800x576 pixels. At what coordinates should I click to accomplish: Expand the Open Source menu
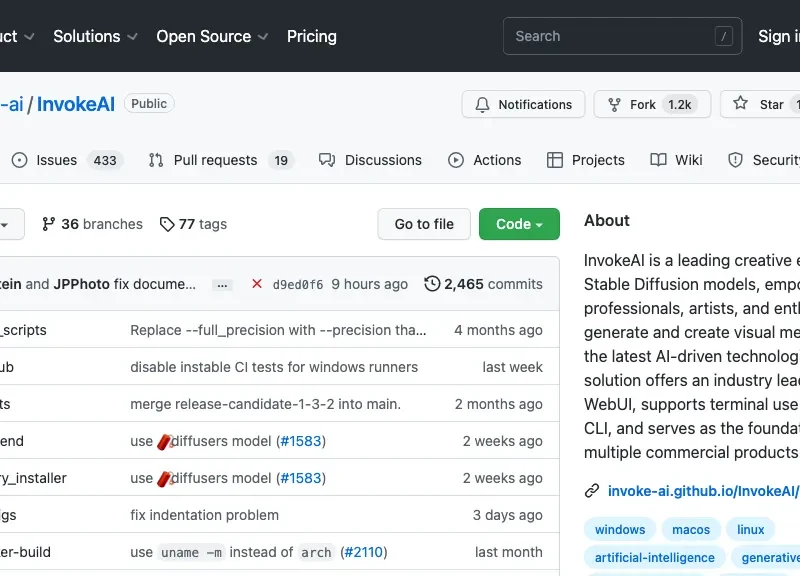(212, 36)
